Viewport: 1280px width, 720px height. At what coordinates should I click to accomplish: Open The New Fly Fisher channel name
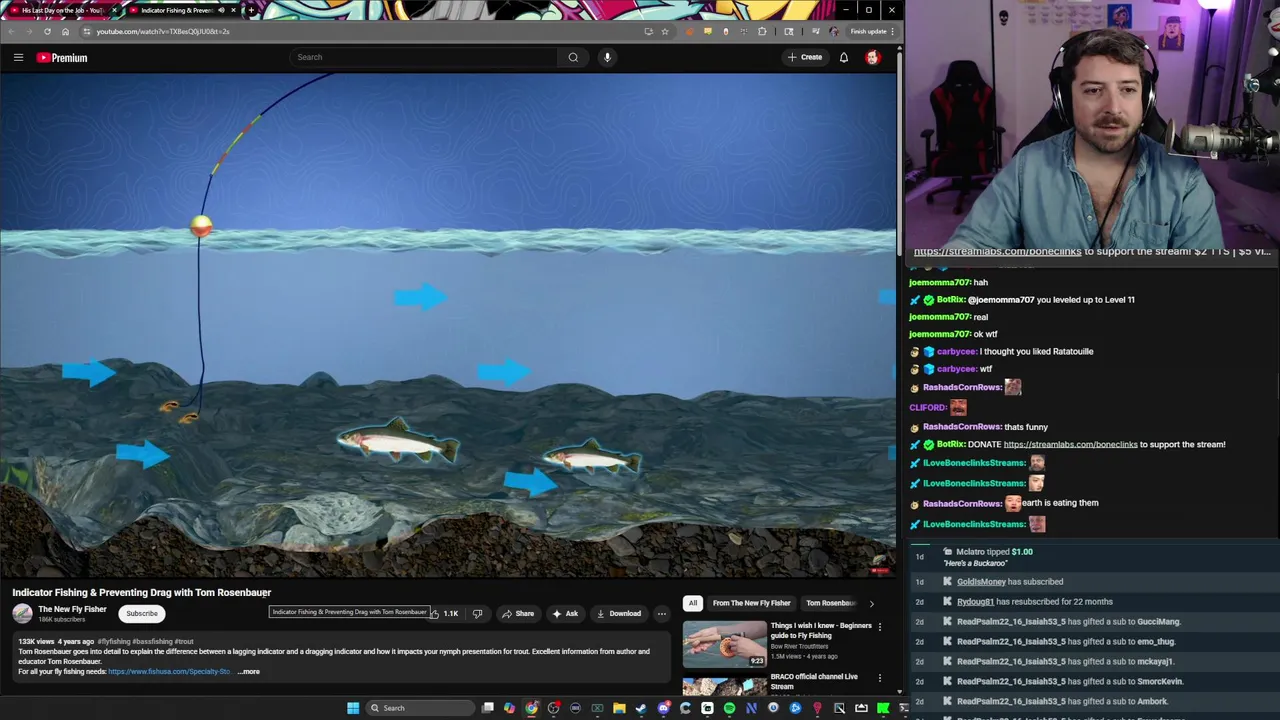[72, 609]
